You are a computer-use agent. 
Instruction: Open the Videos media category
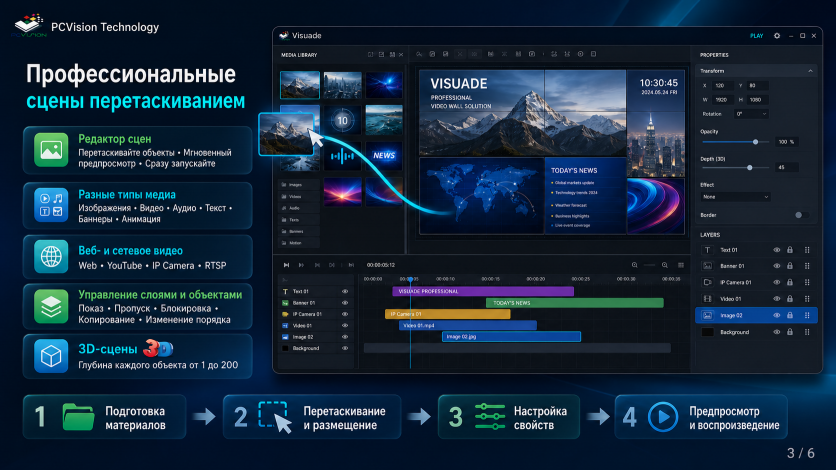click(x=299, y=197)
